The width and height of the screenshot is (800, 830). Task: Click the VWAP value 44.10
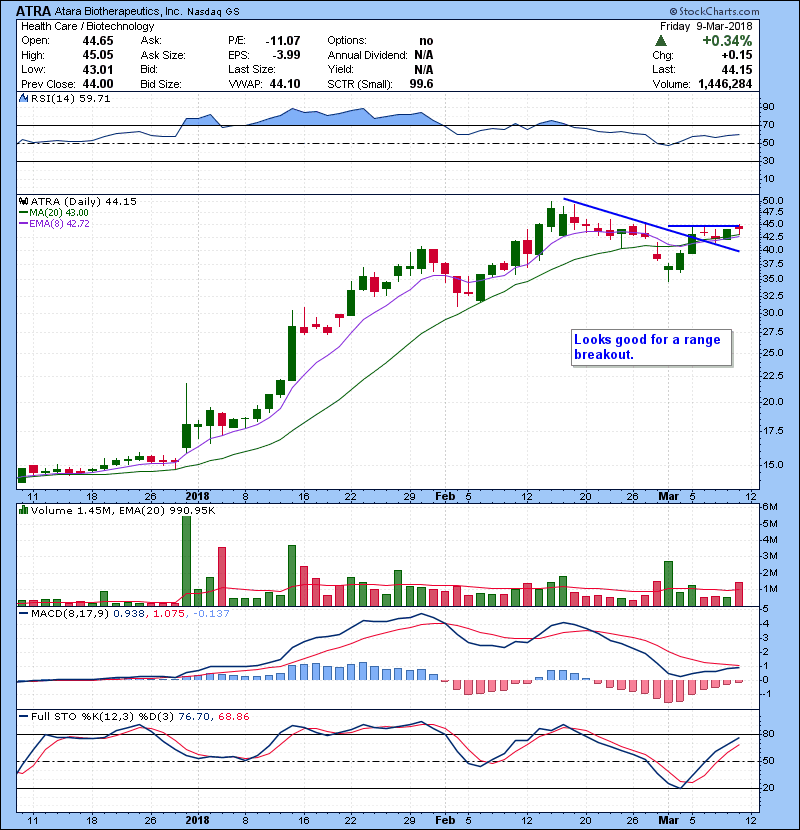click(285, 84)
